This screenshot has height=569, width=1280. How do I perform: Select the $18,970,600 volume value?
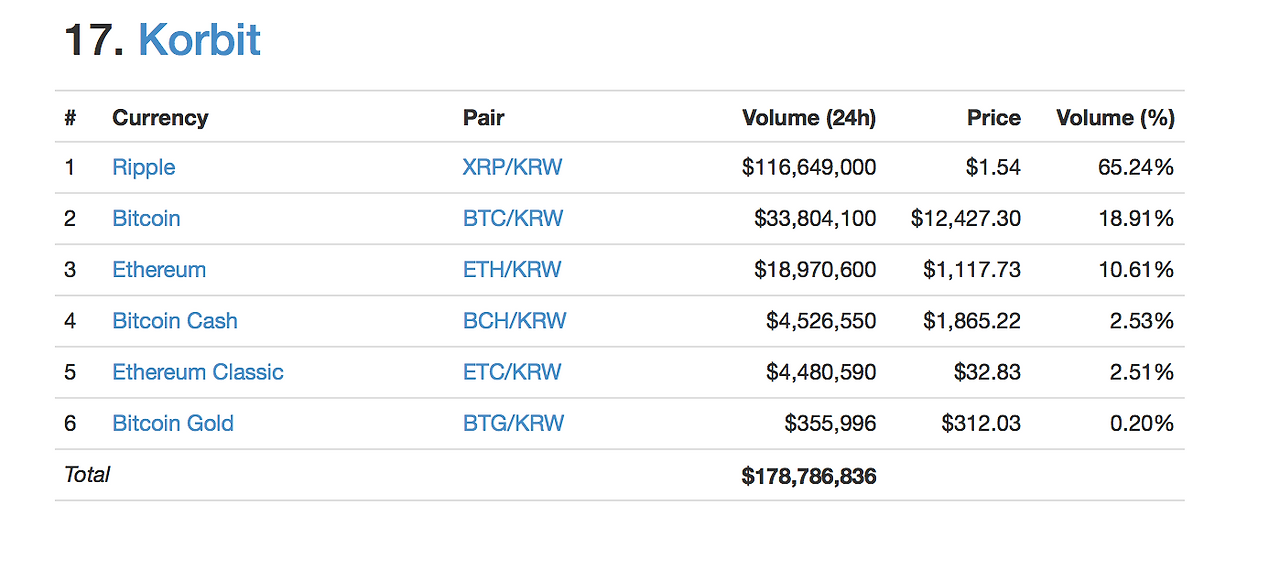coord(815,269)
